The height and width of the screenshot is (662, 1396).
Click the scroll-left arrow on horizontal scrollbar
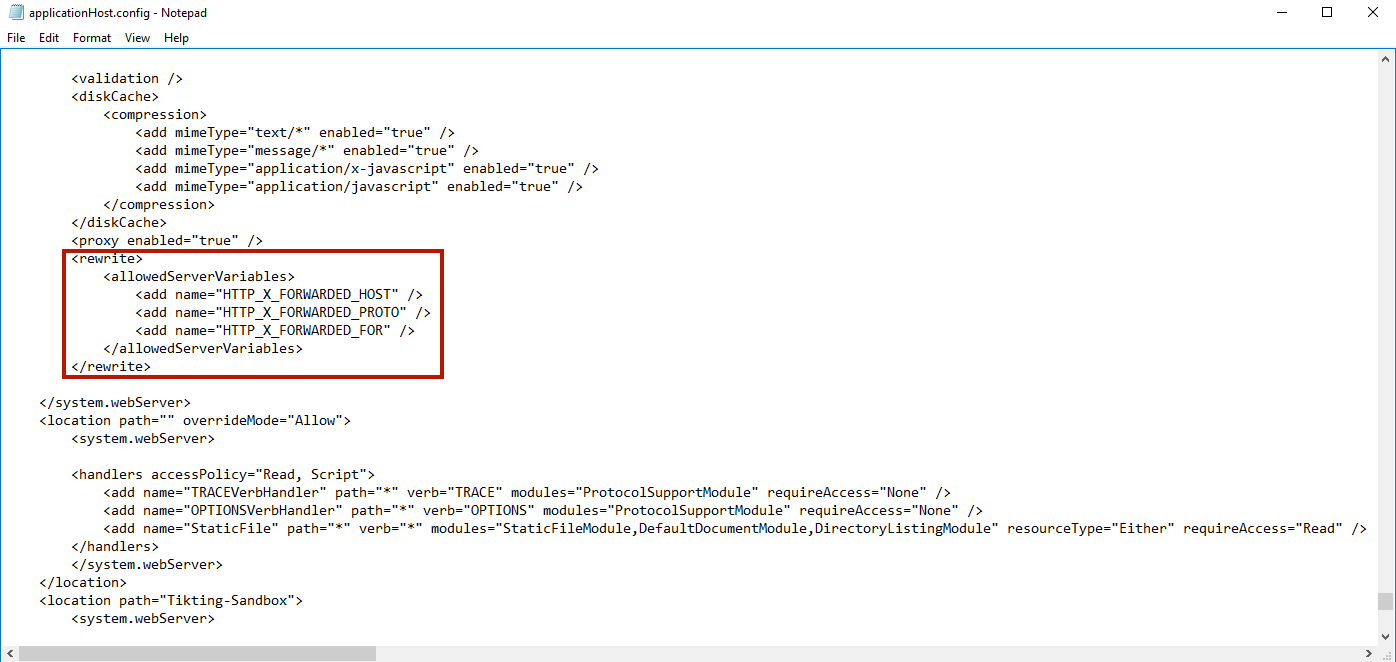point(9,653)
